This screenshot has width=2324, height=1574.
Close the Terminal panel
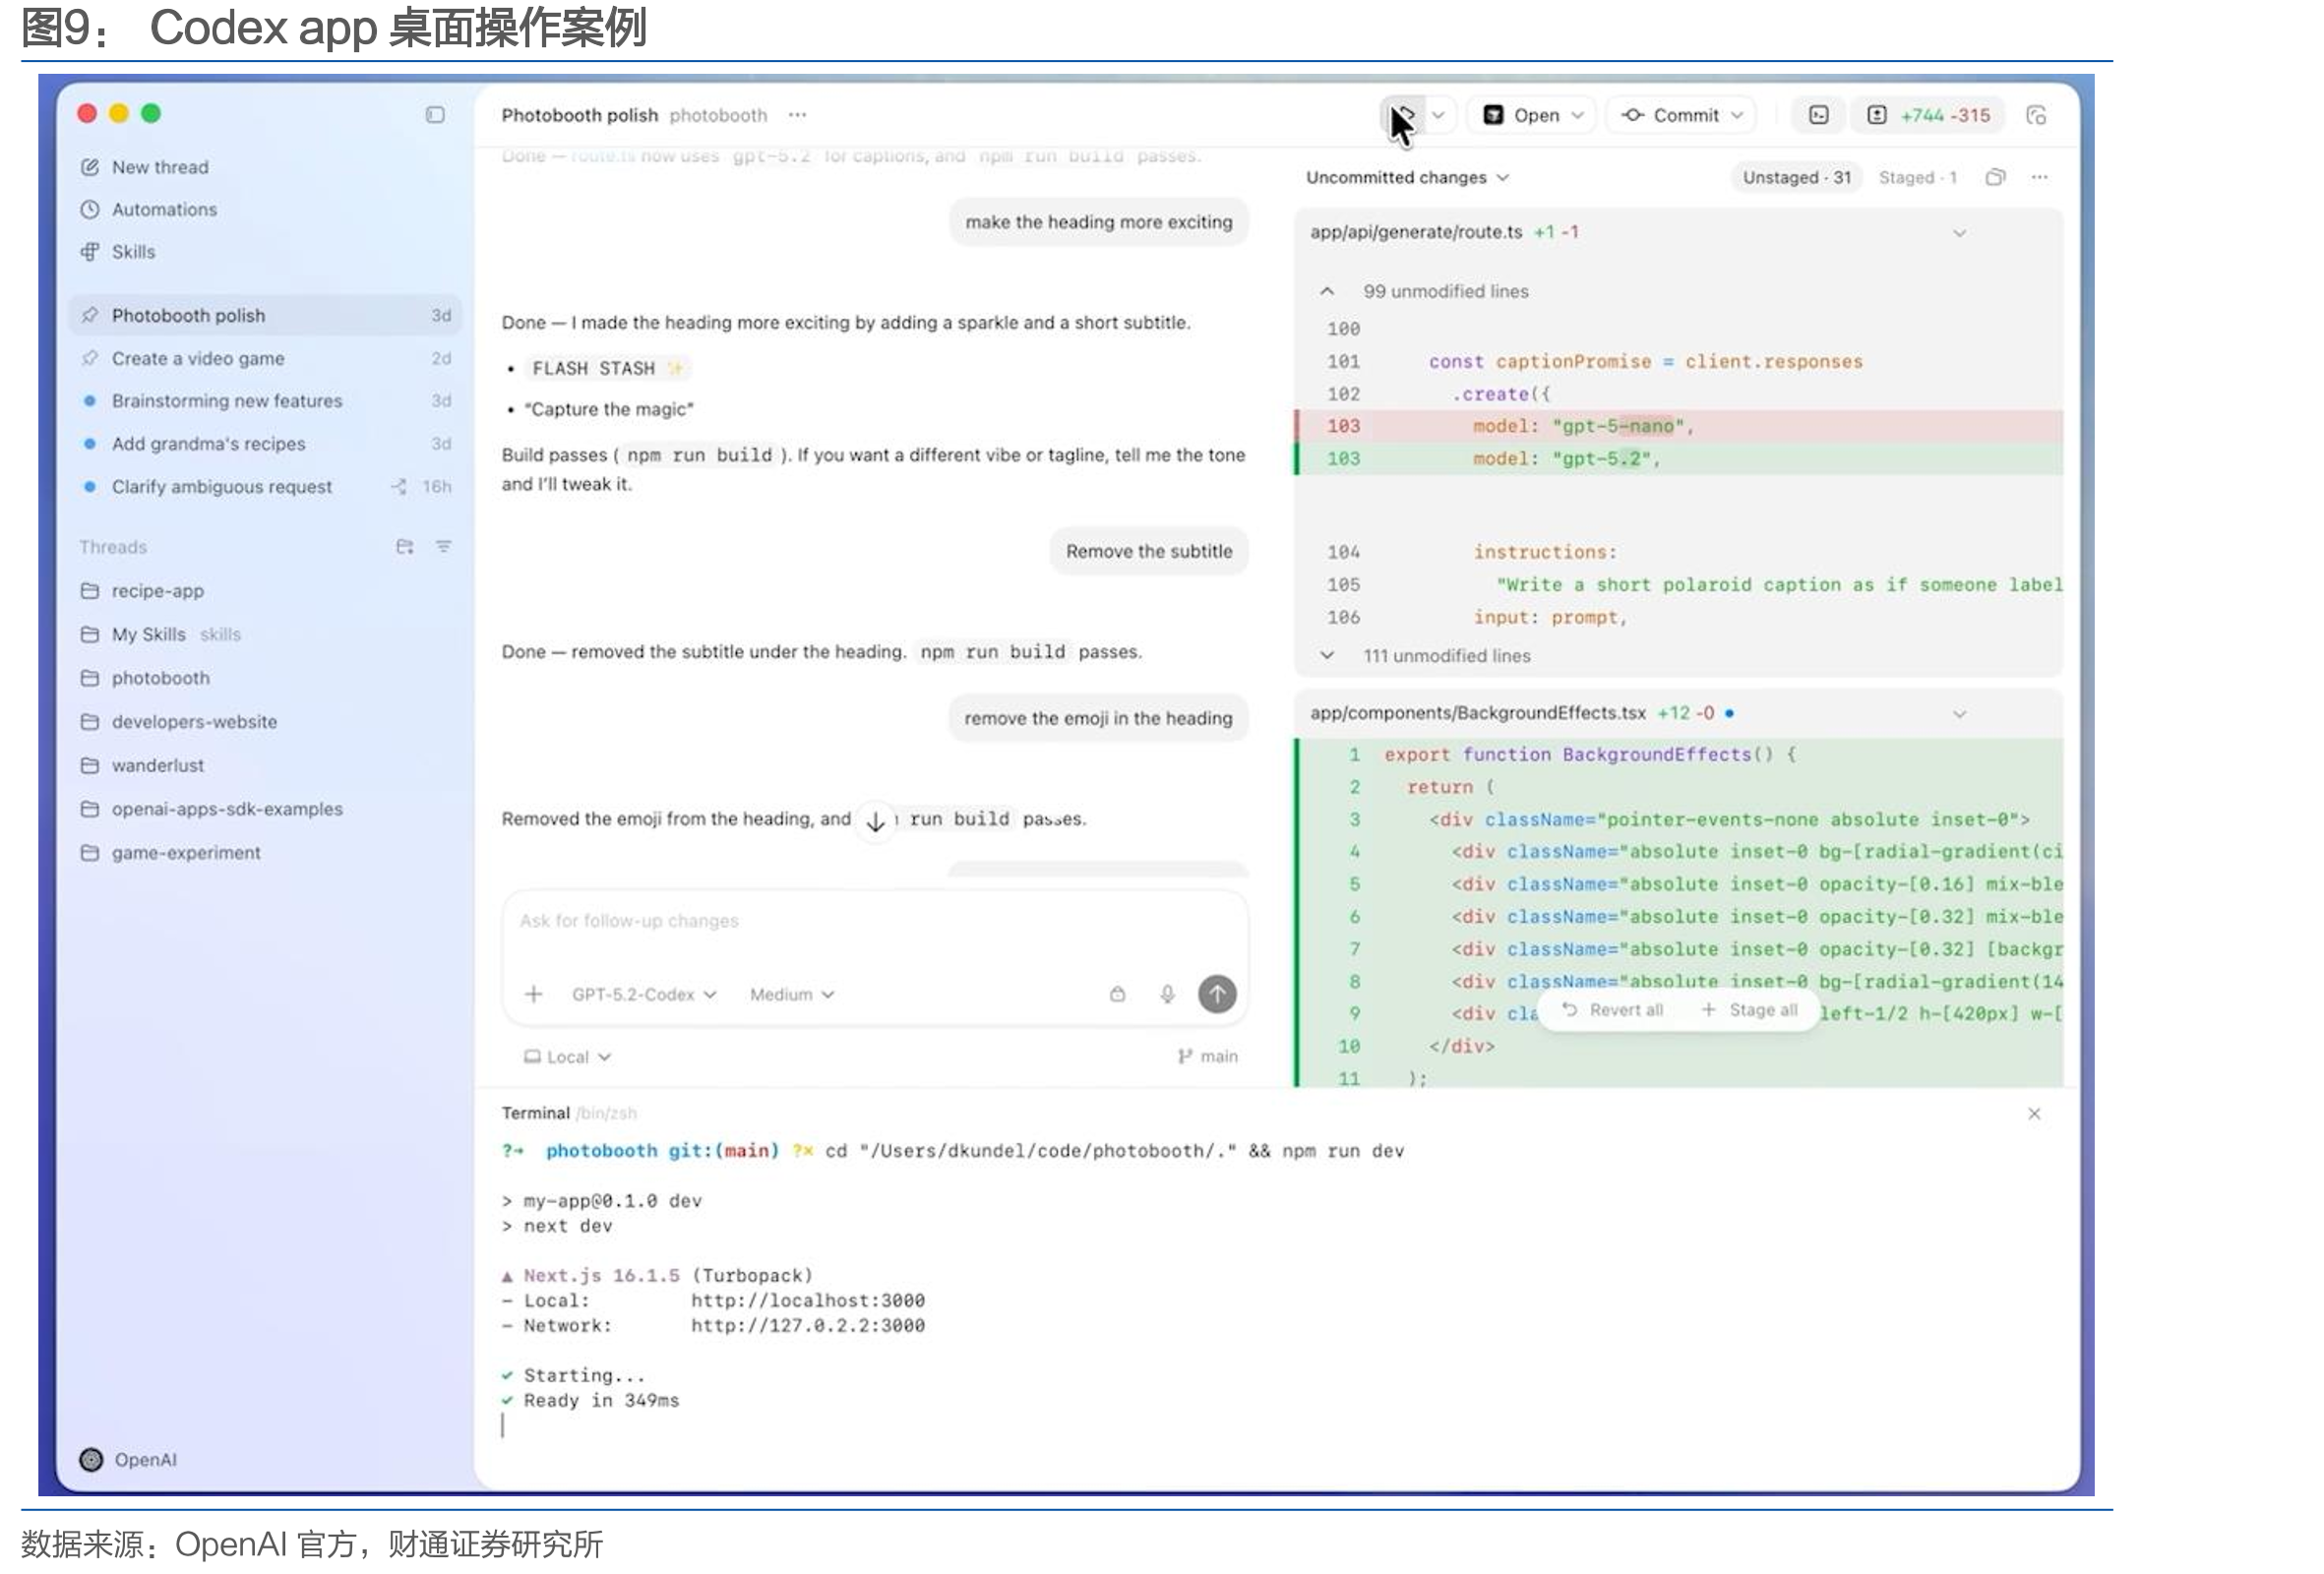(2034, 1114)
